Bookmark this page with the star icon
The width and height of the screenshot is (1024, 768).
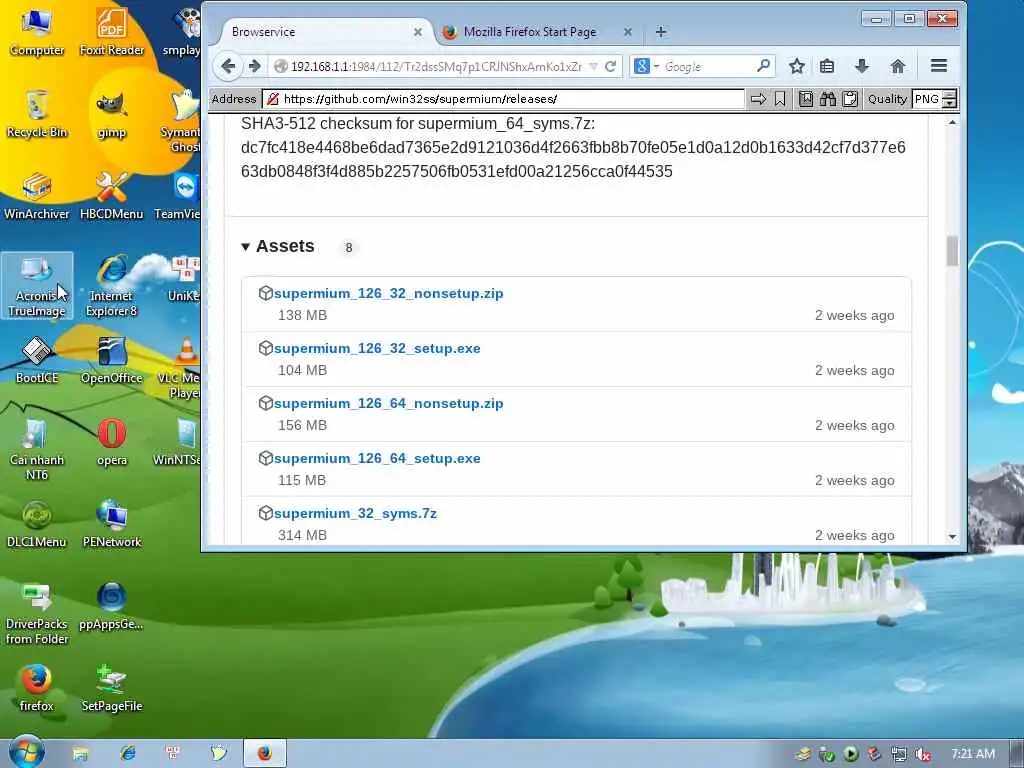tap(796, 66)
